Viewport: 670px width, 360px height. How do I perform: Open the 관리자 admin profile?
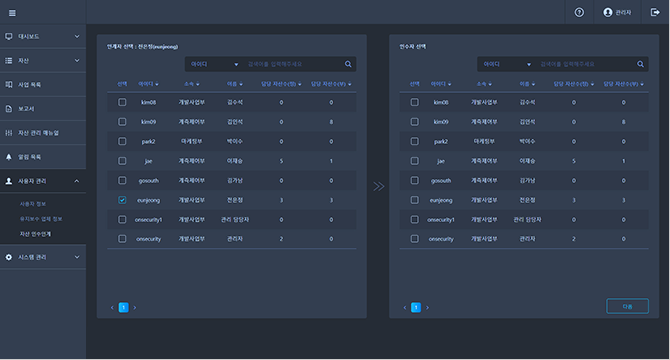point(617,12)
